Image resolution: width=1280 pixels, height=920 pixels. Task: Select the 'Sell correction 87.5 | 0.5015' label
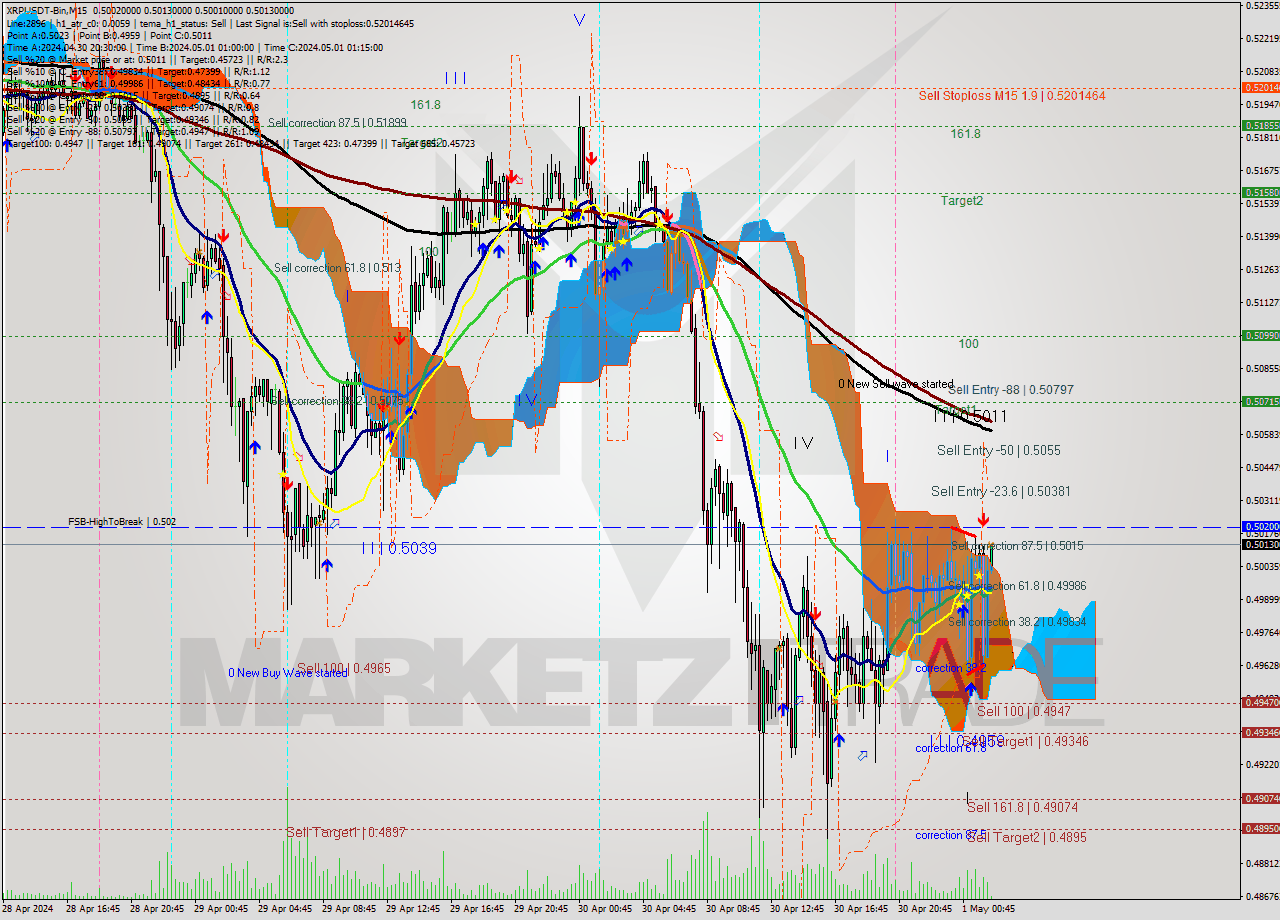[1017, 546]
